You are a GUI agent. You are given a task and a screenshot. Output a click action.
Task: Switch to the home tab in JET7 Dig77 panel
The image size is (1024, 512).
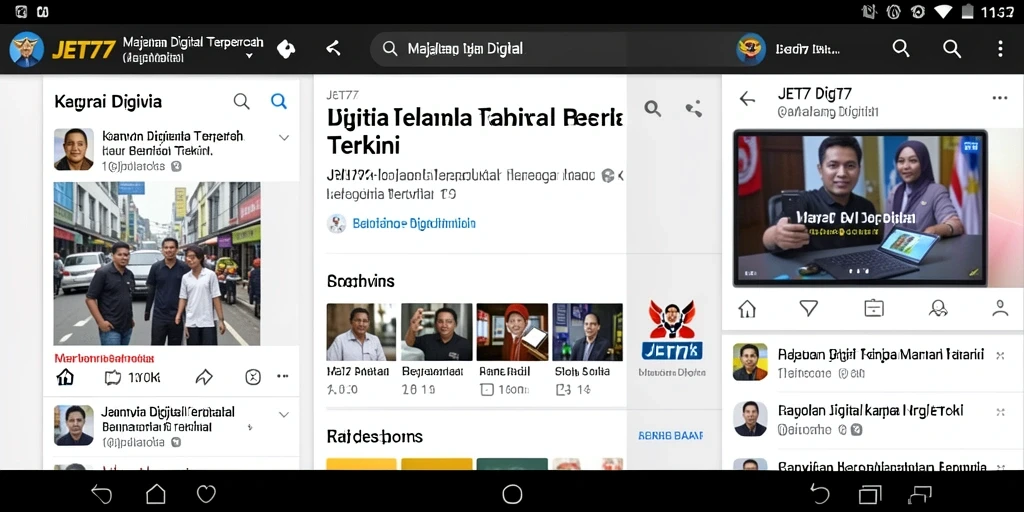coord(747,308)
